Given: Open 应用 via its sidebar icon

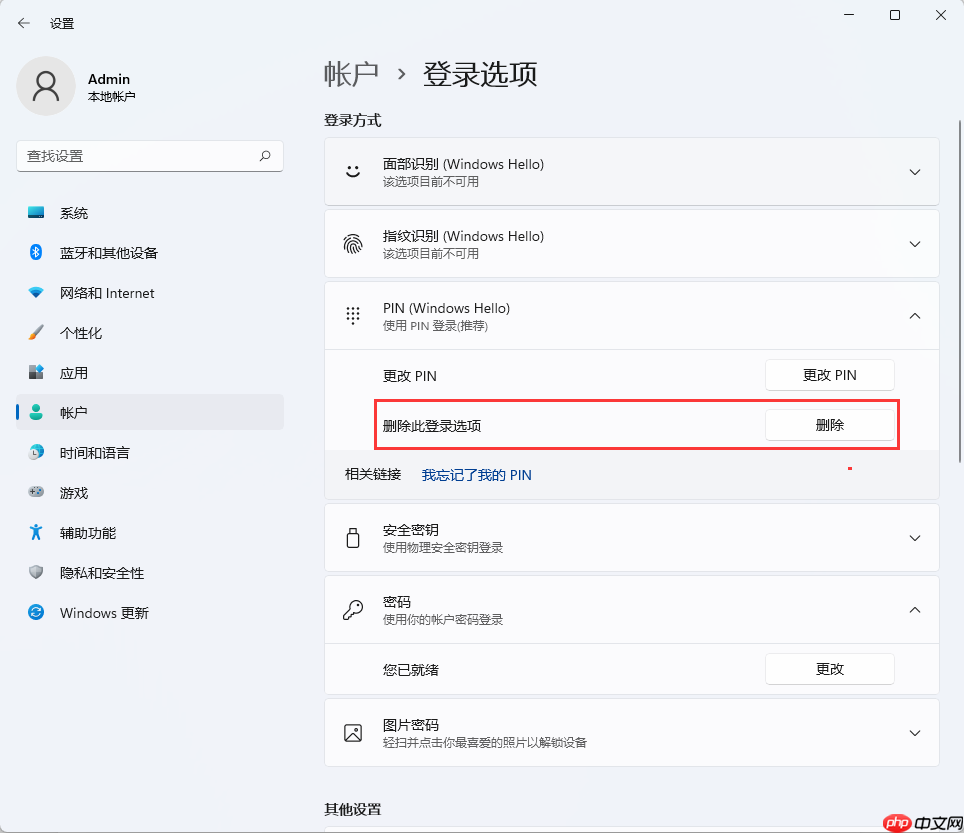Looking at the screenshot, I should 36,372.
